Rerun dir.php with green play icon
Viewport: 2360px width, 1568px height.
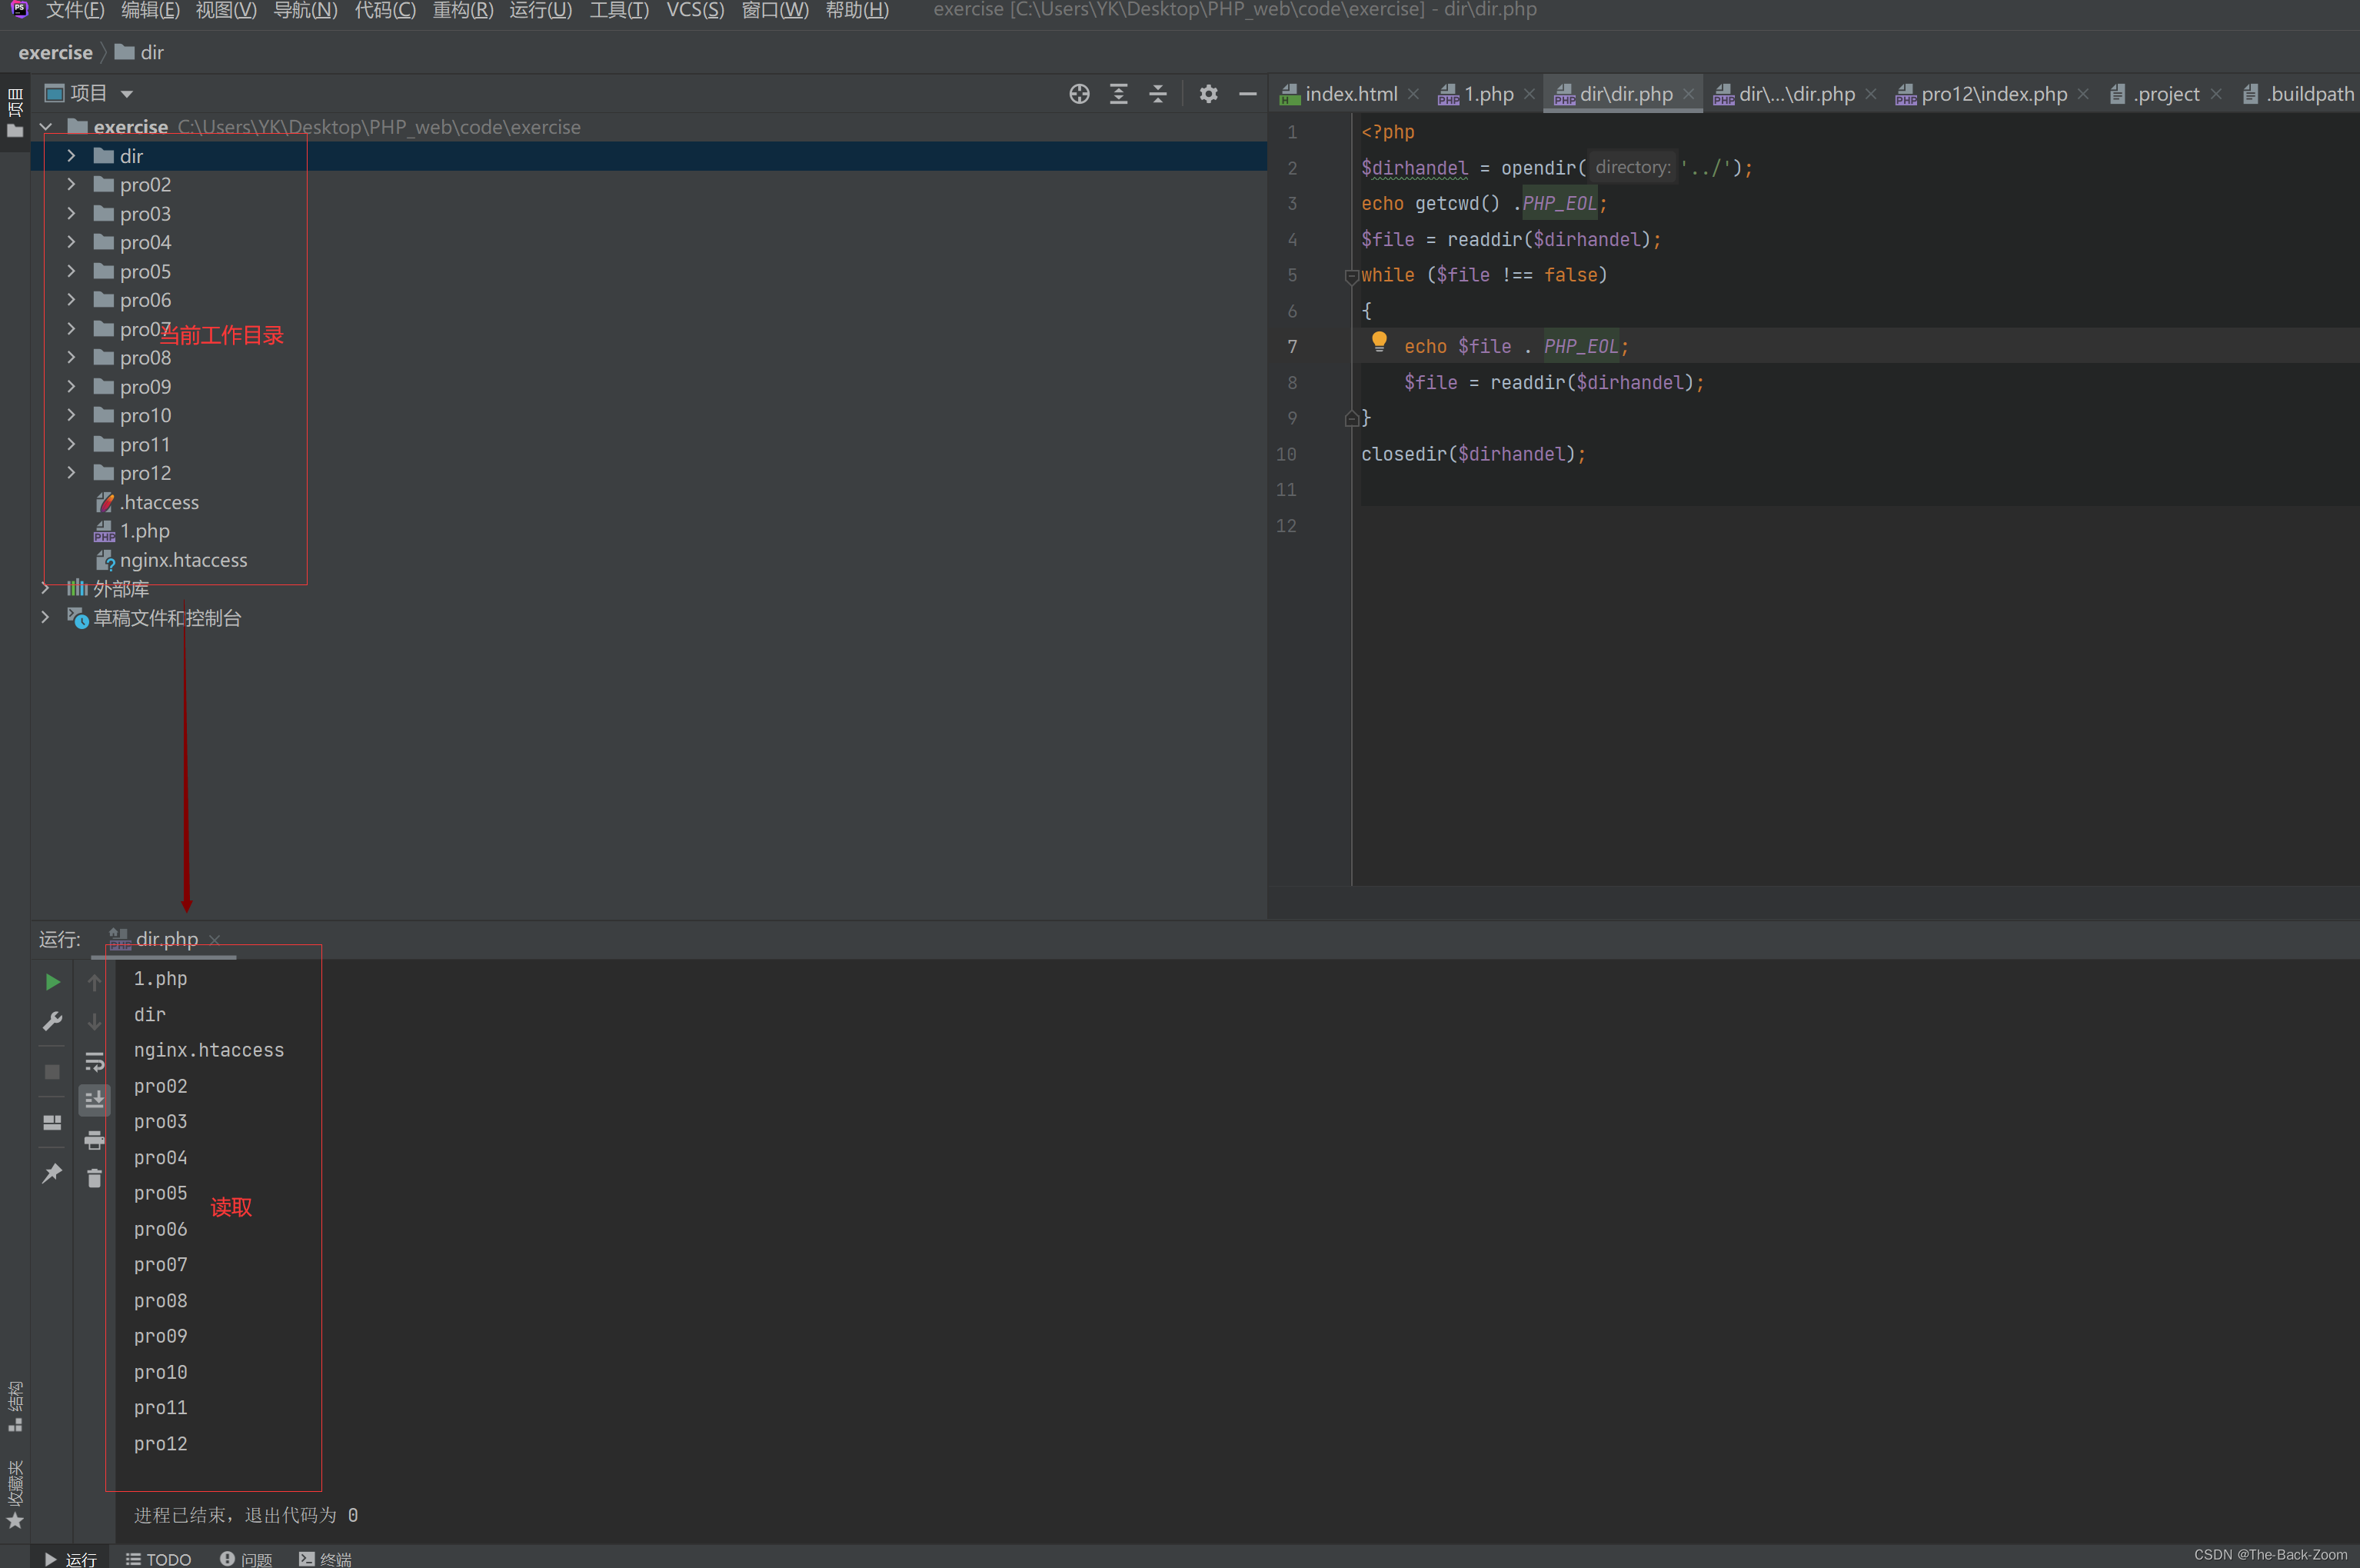point(53,982)
